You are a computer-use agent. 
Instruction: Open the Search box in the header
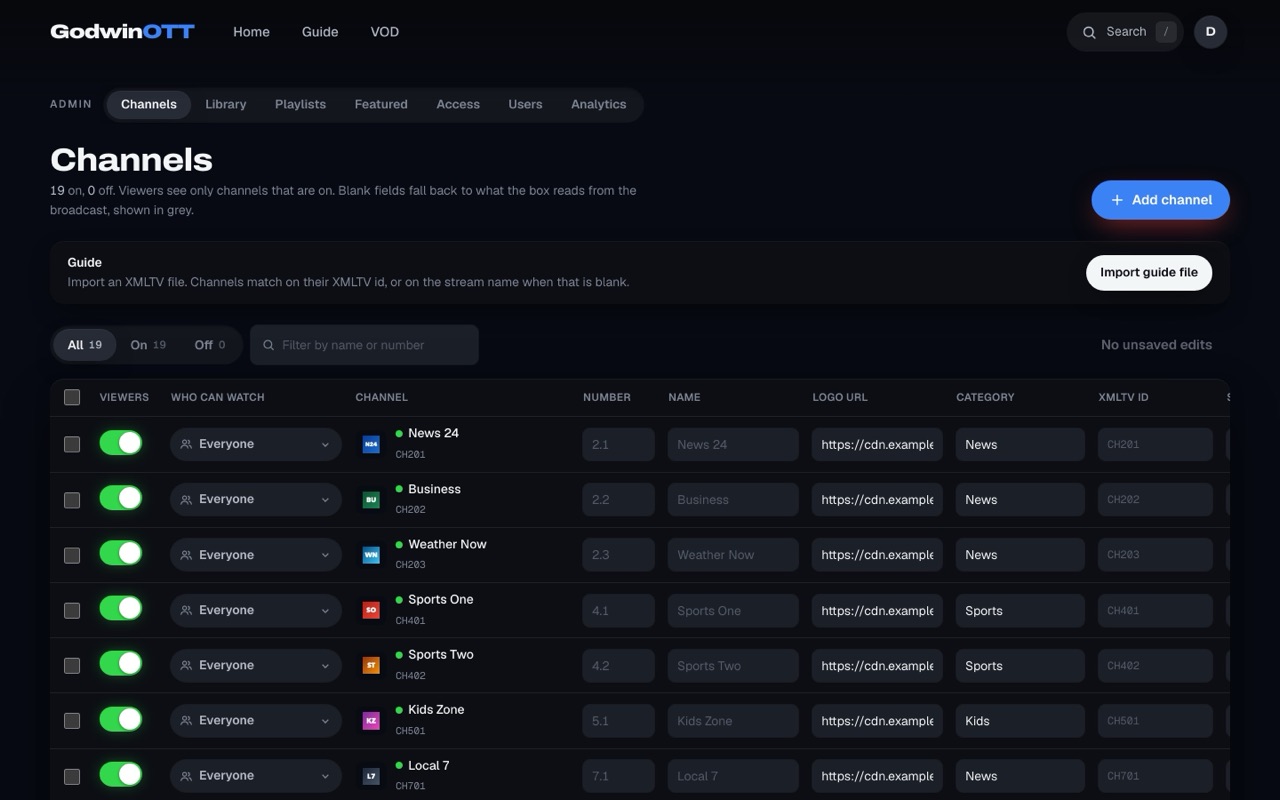point(1125,32)
